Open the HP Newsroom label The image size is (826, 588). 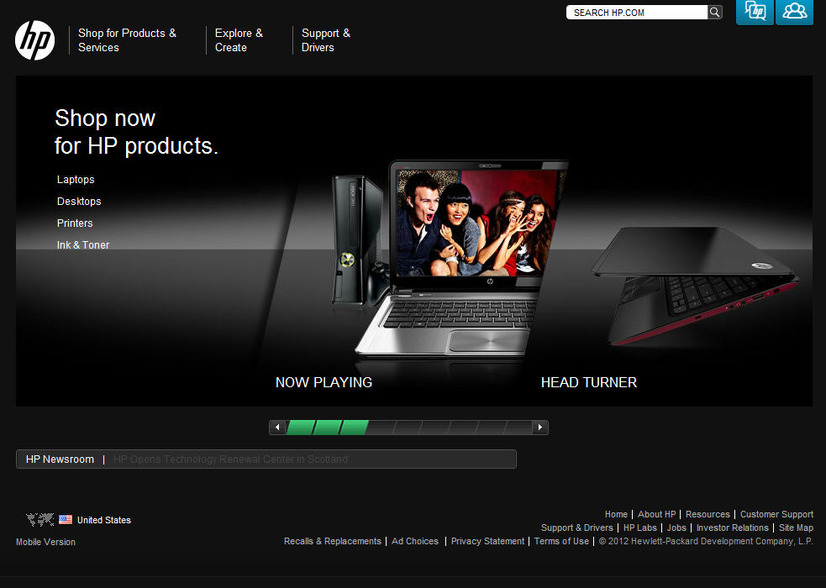point(60,459)
